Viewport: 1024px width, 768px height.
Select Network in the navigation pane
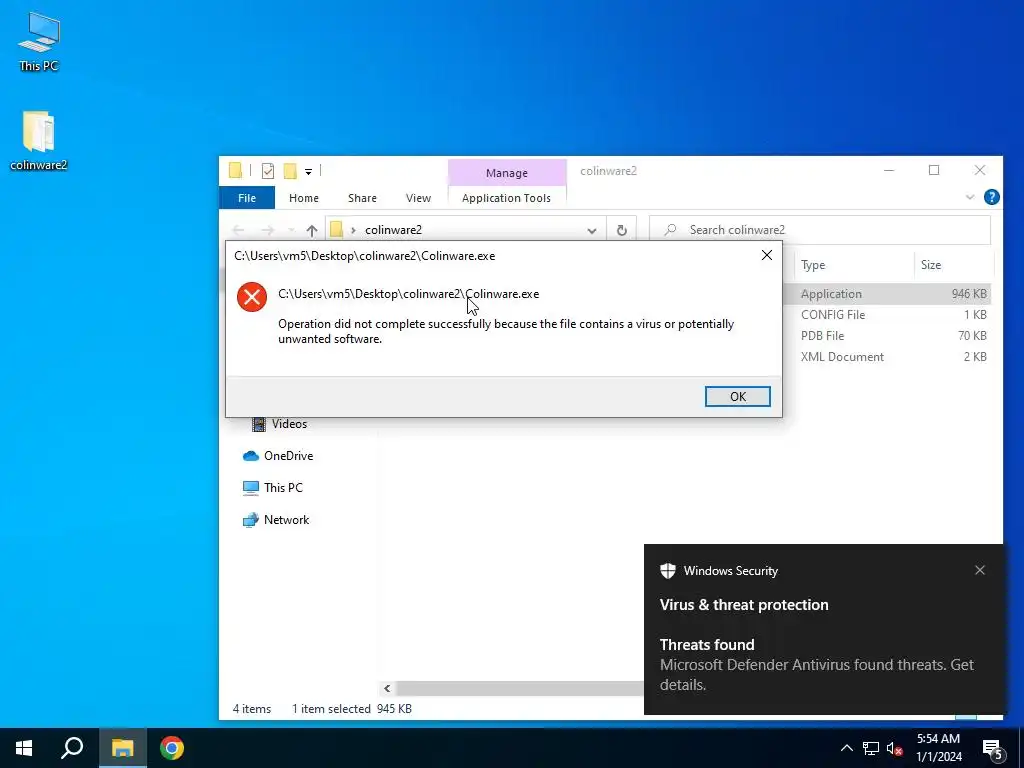276,520
